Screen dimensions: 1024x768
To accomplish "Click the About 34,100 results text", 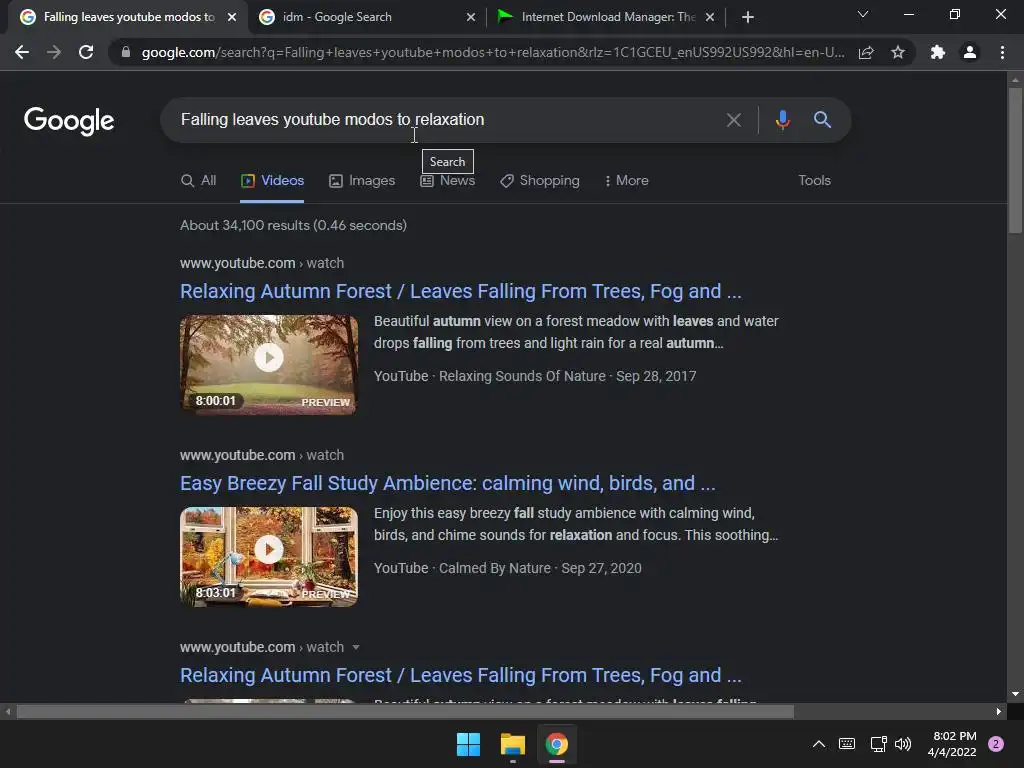I will click(x=293, y=225).
